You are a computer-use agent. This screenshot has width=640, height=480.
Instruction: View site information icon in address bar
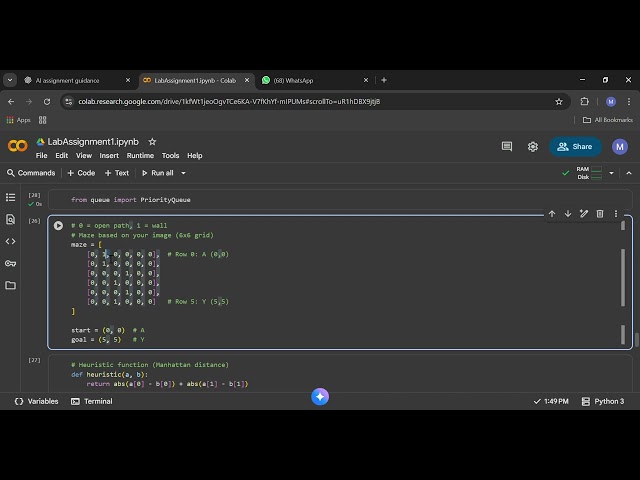(x=69, y=102)
